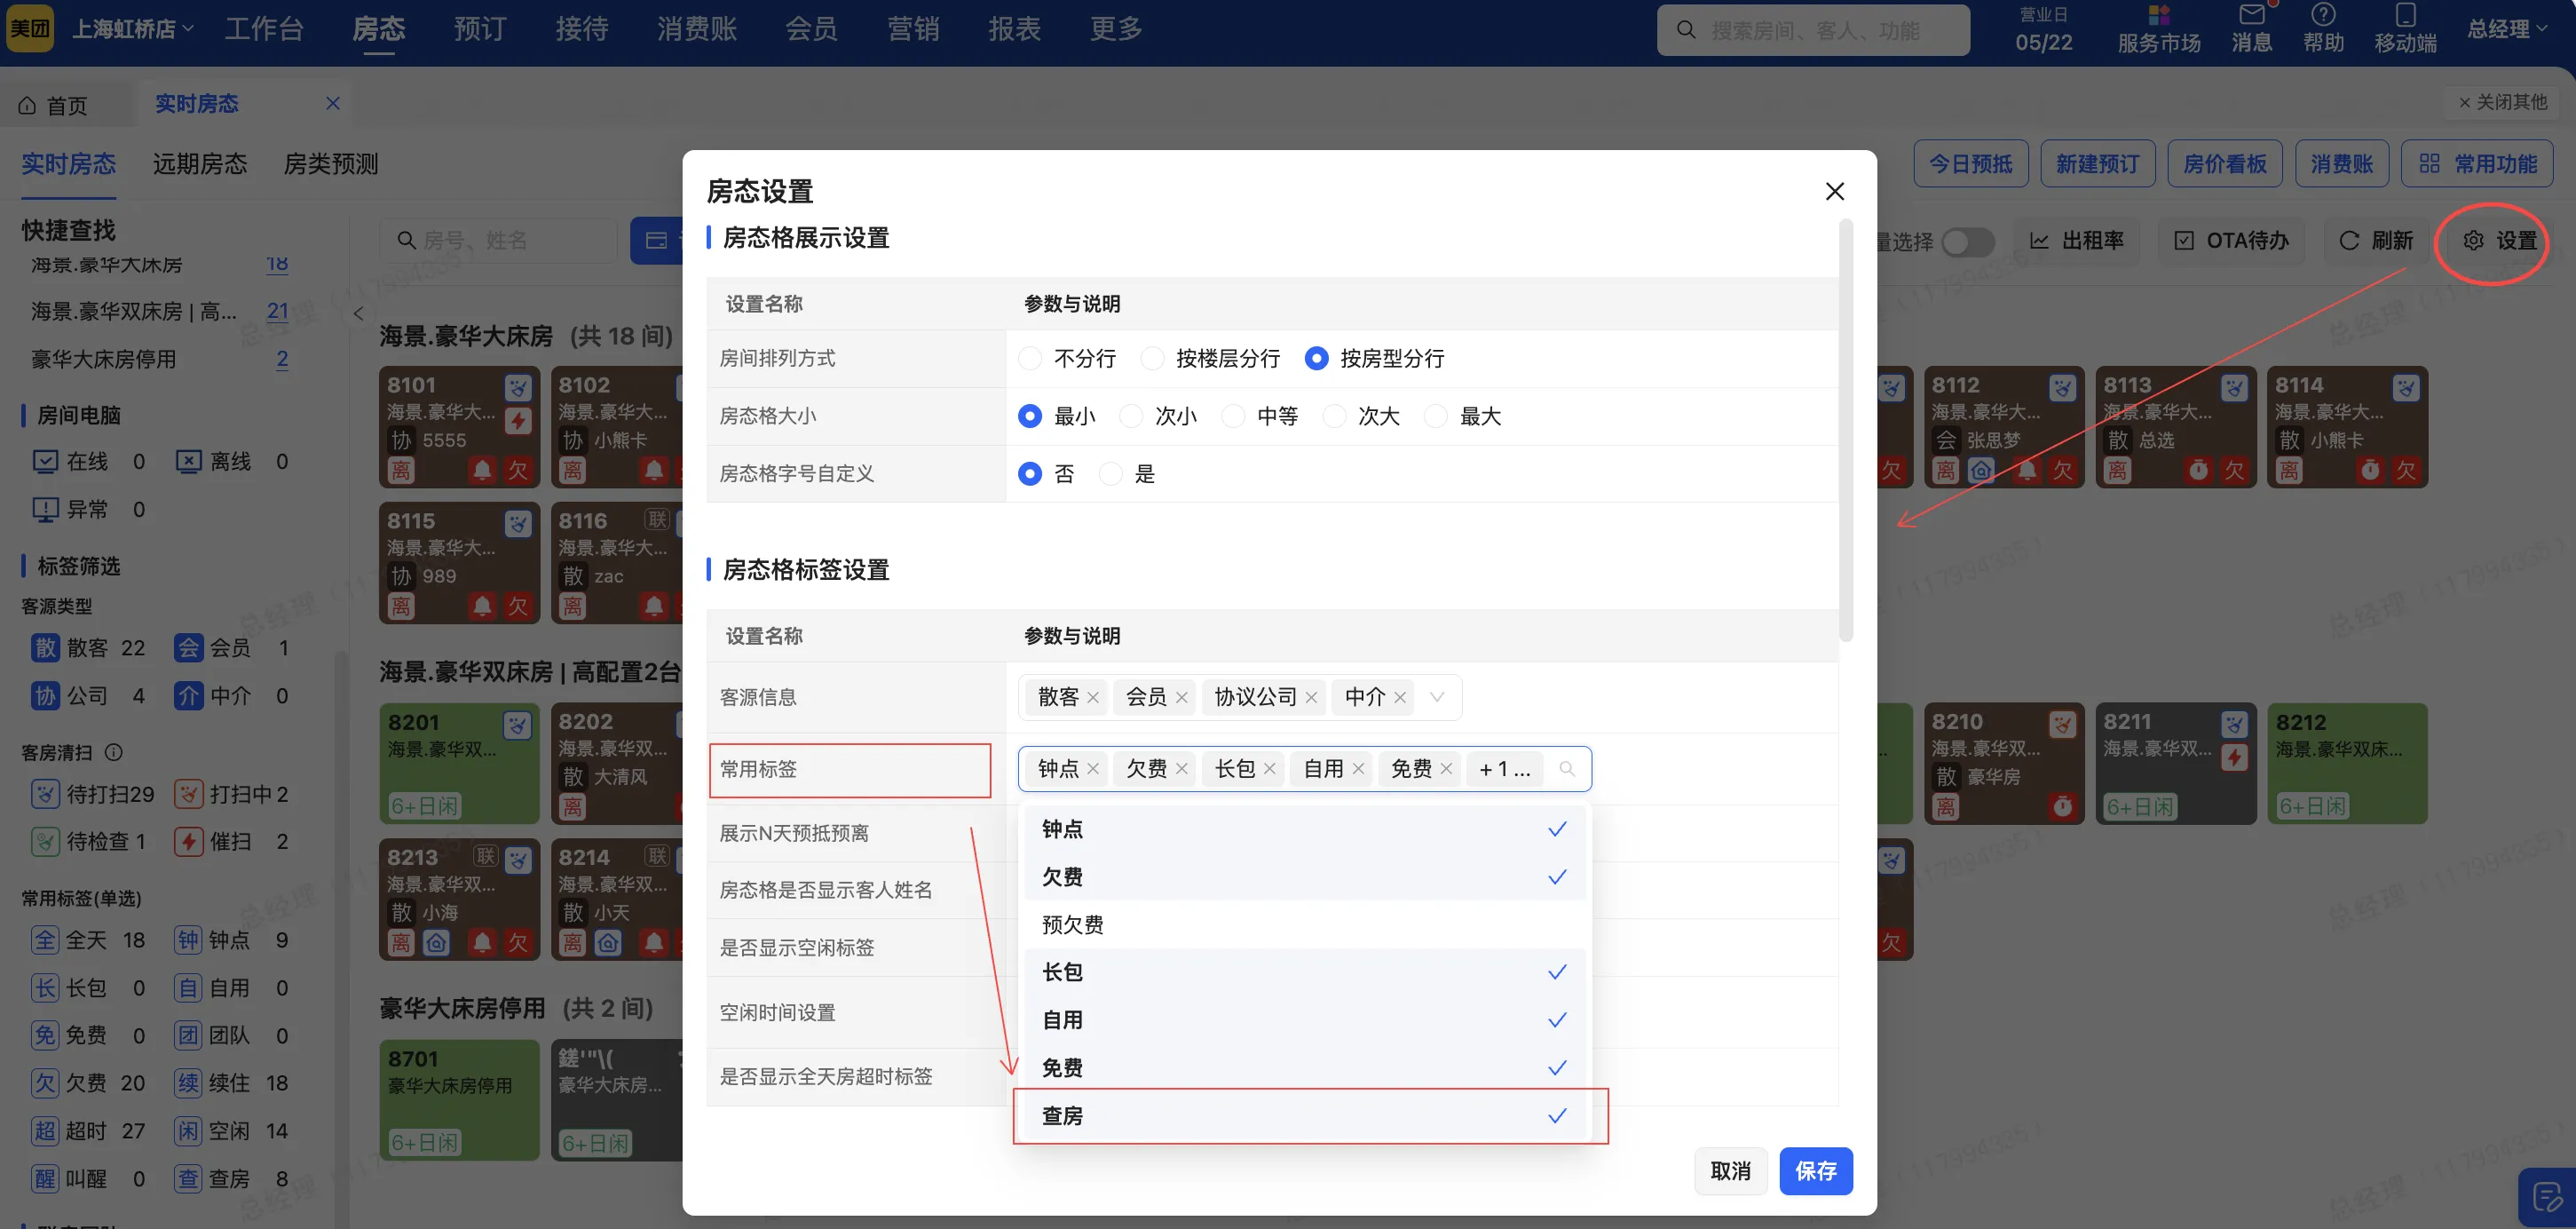This screenshot has width=2576, height=1229.
Task: Open the 预订 menu
Action: [480, 29]
